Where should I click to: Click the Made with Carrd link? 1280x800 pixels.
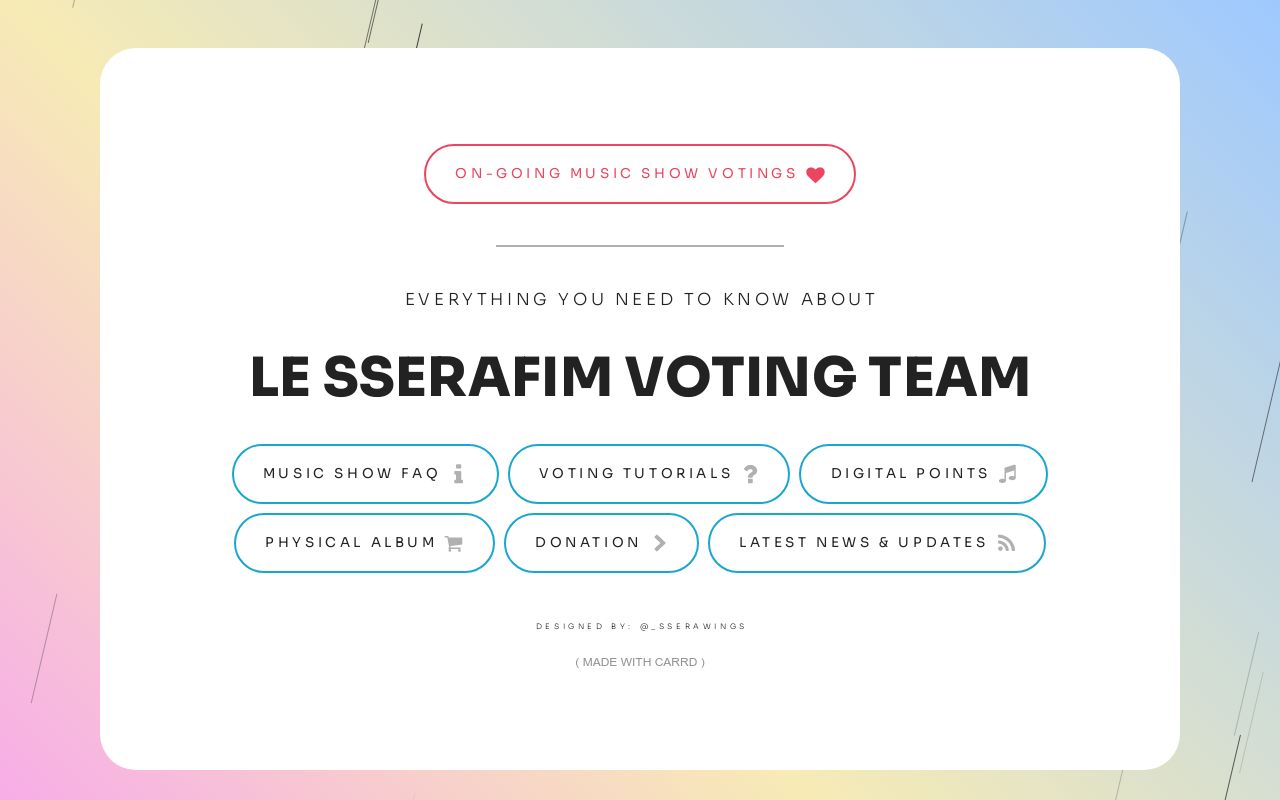click(640, 662)
